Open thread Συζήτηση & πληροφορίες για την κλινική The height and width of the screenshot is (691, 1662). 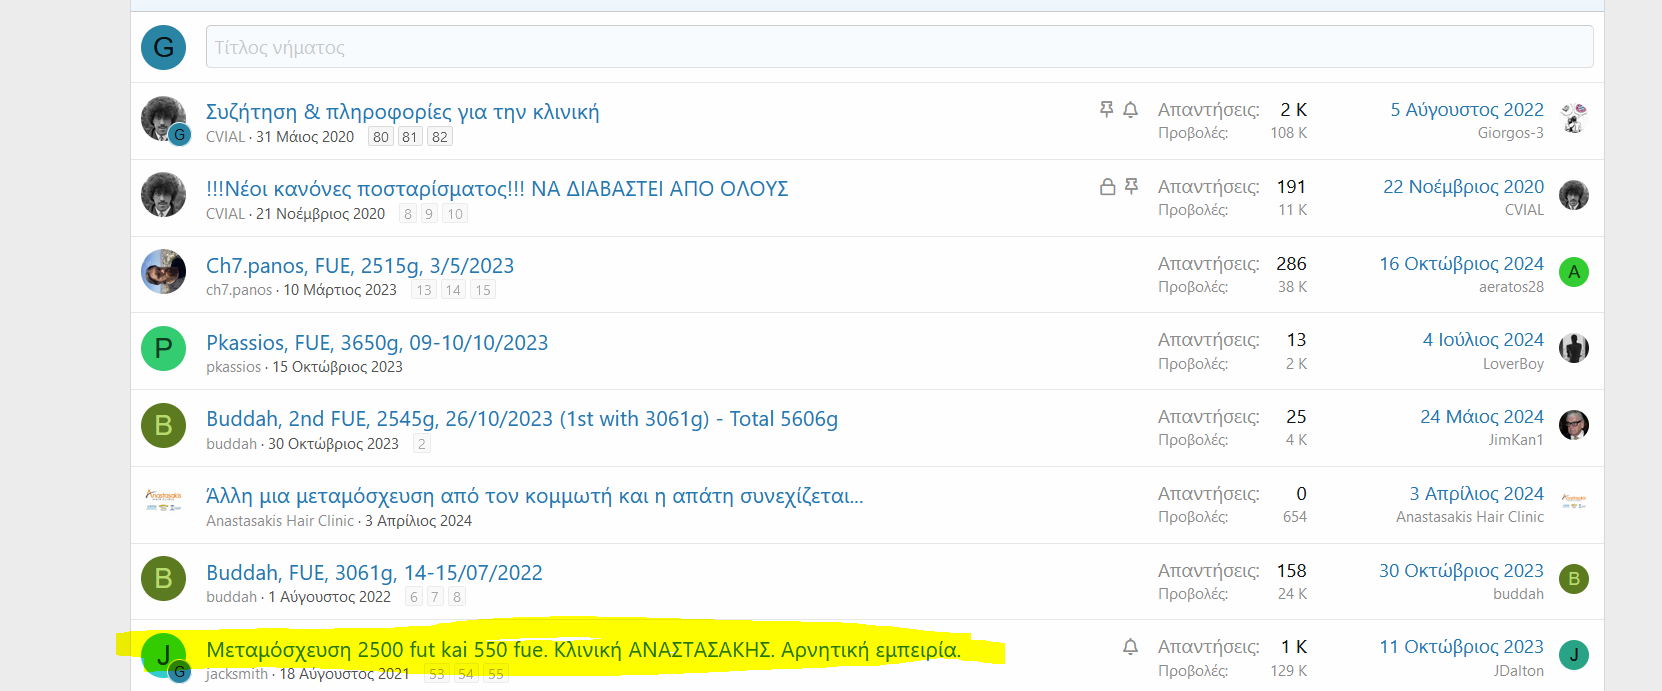click(x=402, y=112)
